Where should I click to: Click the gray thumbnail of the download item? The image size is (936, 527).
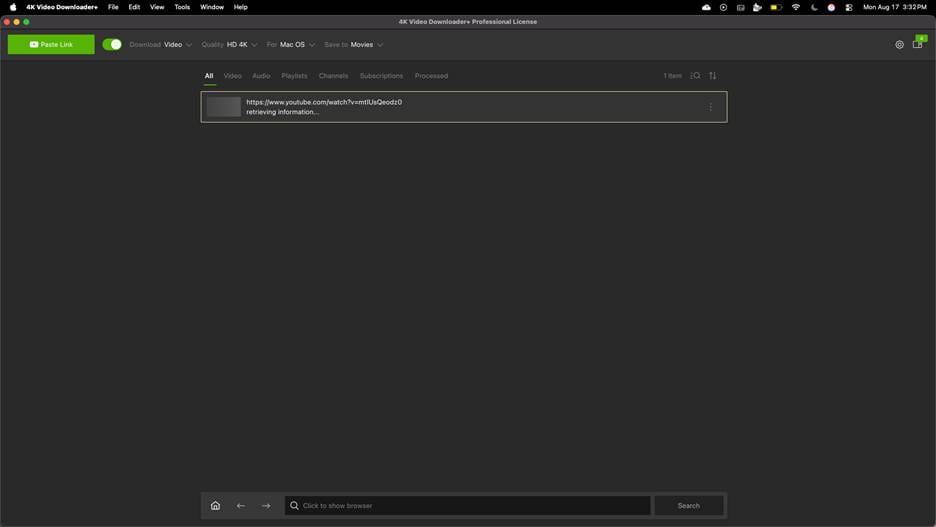224,107
